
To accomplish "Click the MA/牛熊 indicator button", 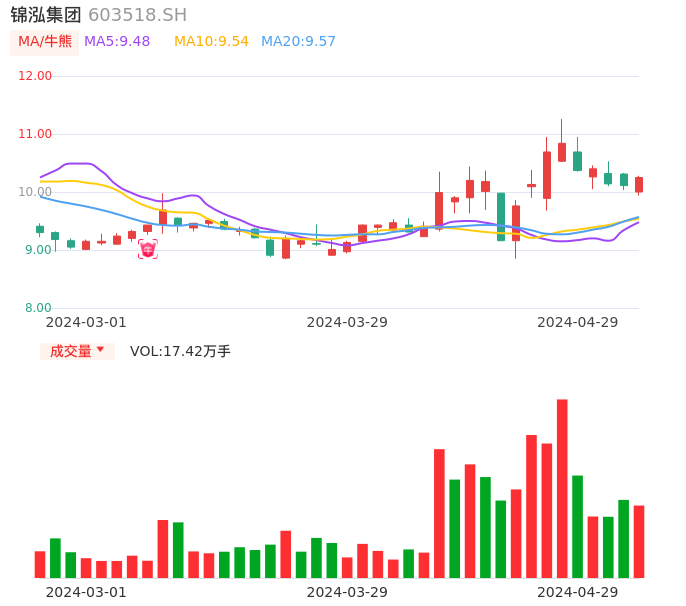I will (44, 42).
